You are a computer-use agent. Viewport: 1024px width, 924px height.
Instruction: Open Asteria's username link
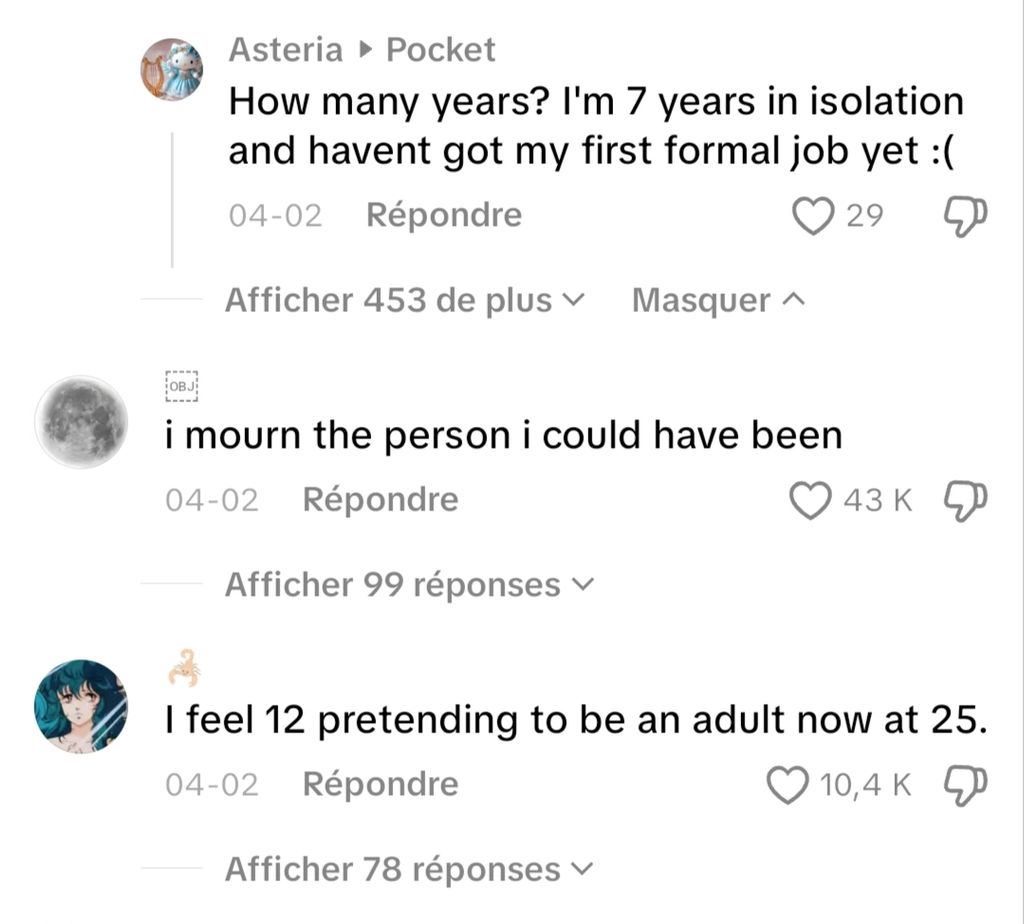(x=285, y=50)
